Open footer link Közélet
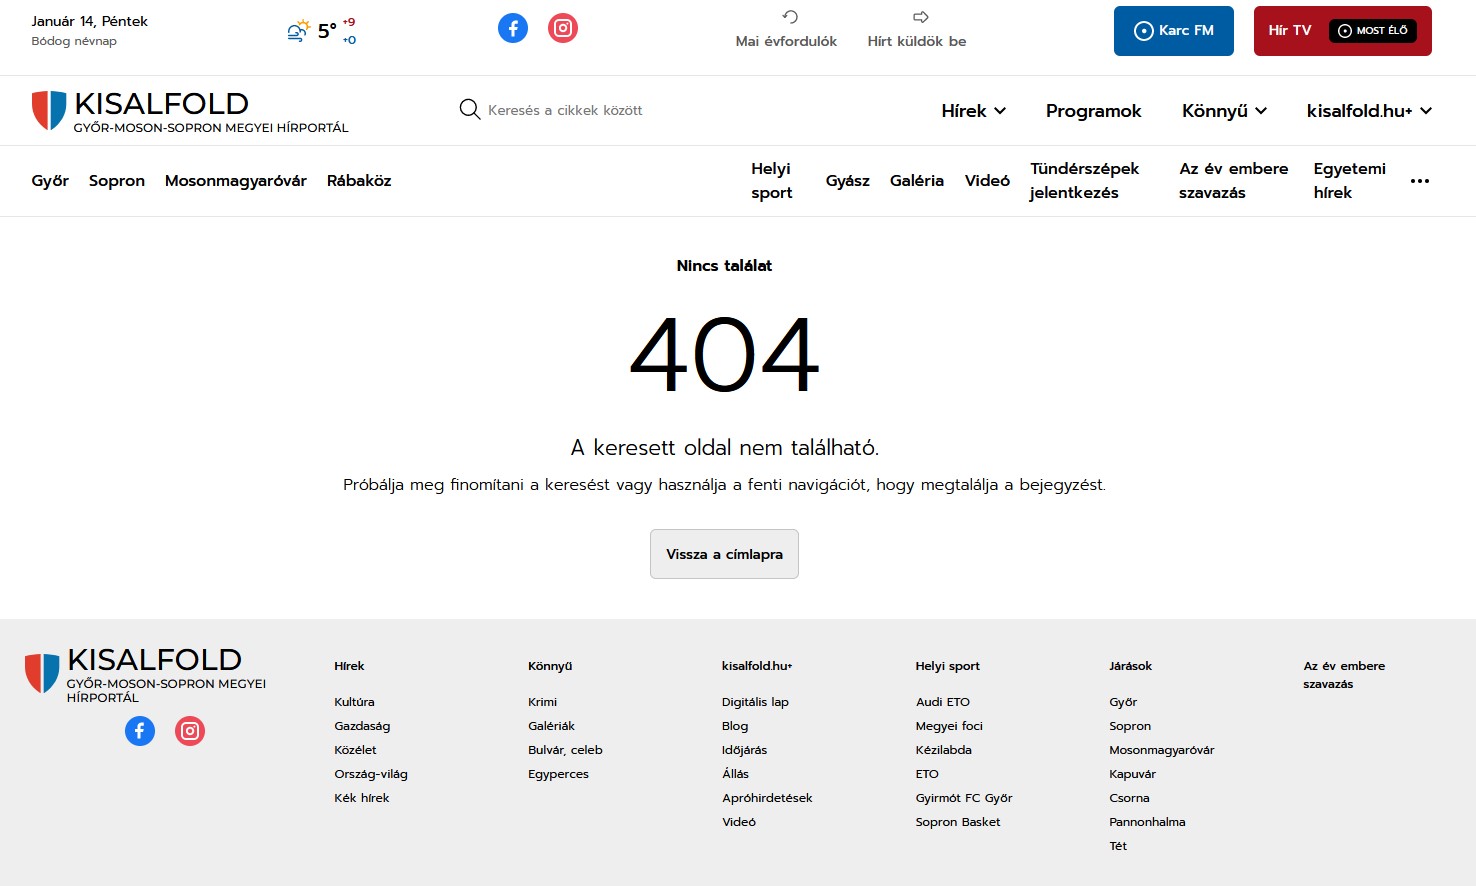Image resolution: width=1476 pixels, height=886 pixels. (355, 750)
